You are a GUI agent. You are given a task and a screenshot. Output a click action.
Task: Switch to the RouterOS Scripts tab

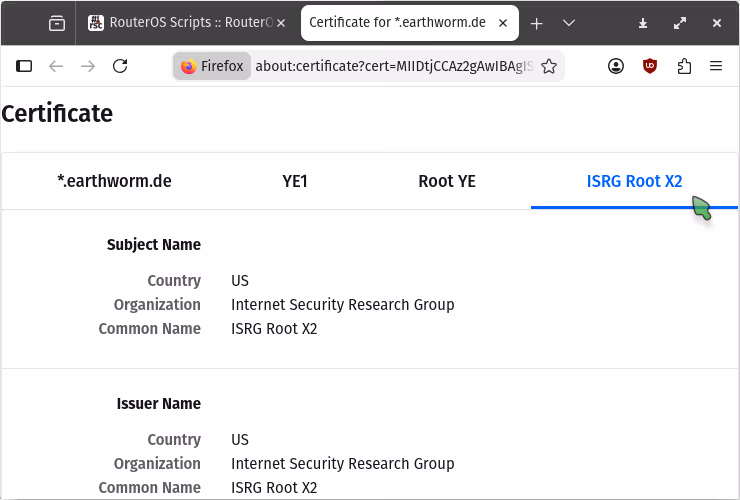[188, 23]
